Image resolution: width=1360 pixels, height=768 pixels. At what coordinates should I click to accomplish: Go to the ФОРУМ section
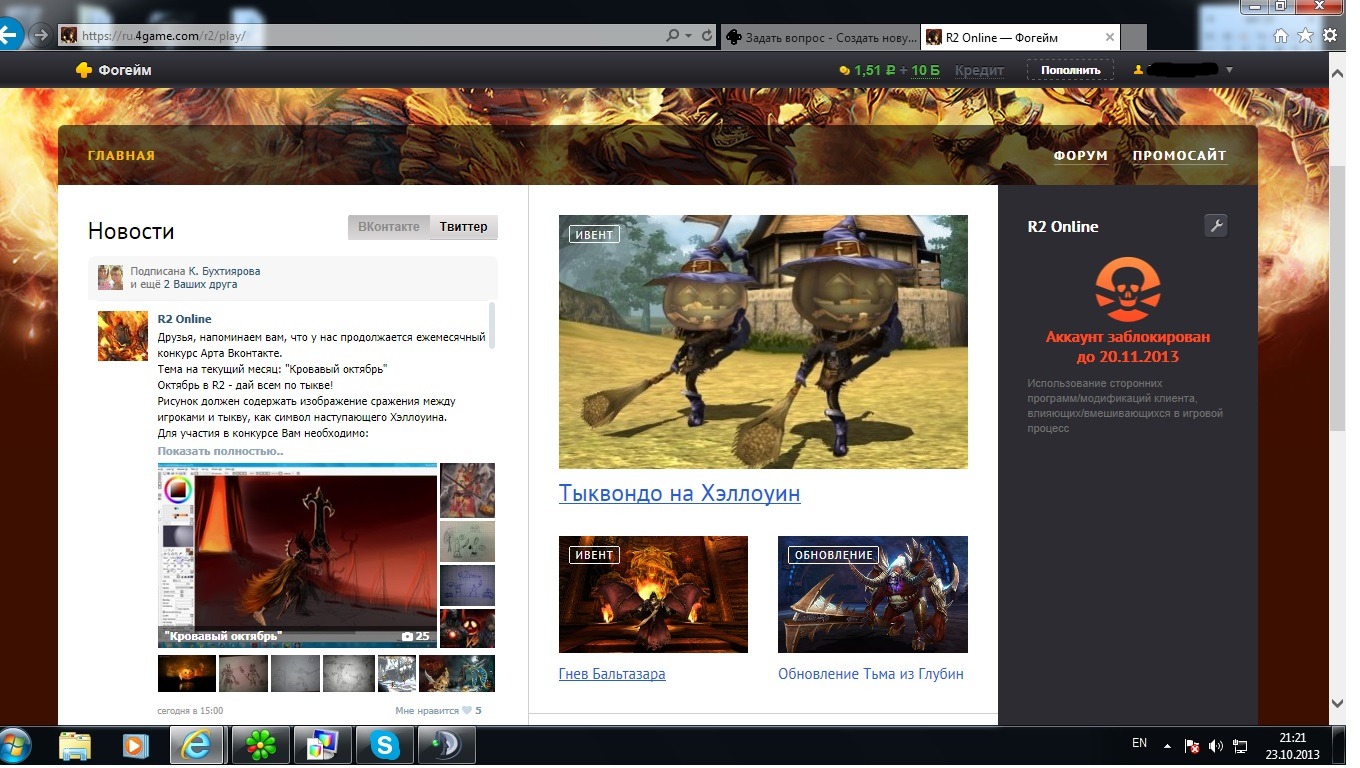[1080, 156]
